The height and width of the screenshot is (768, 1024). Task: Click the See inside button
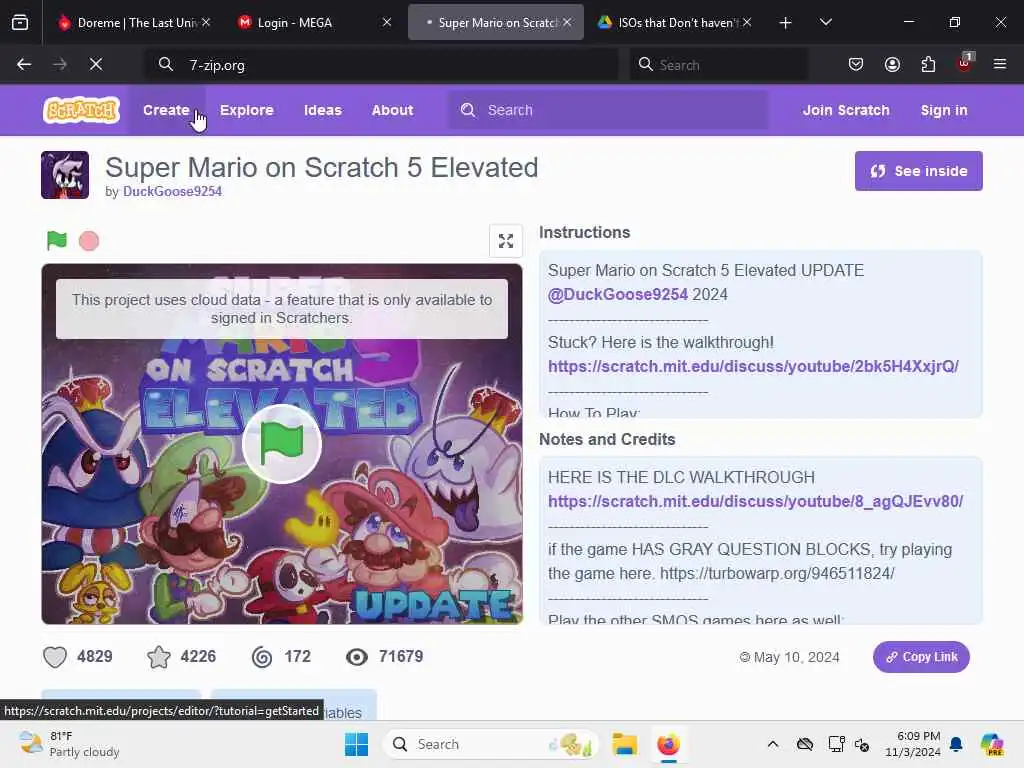click(x=918, y=171)
